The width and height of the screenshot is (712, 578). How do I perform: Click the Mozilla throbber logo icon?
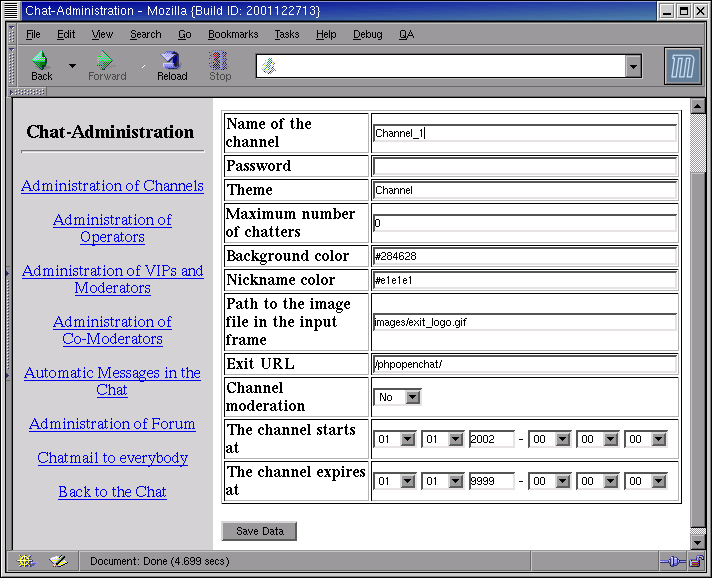(683, 66)
